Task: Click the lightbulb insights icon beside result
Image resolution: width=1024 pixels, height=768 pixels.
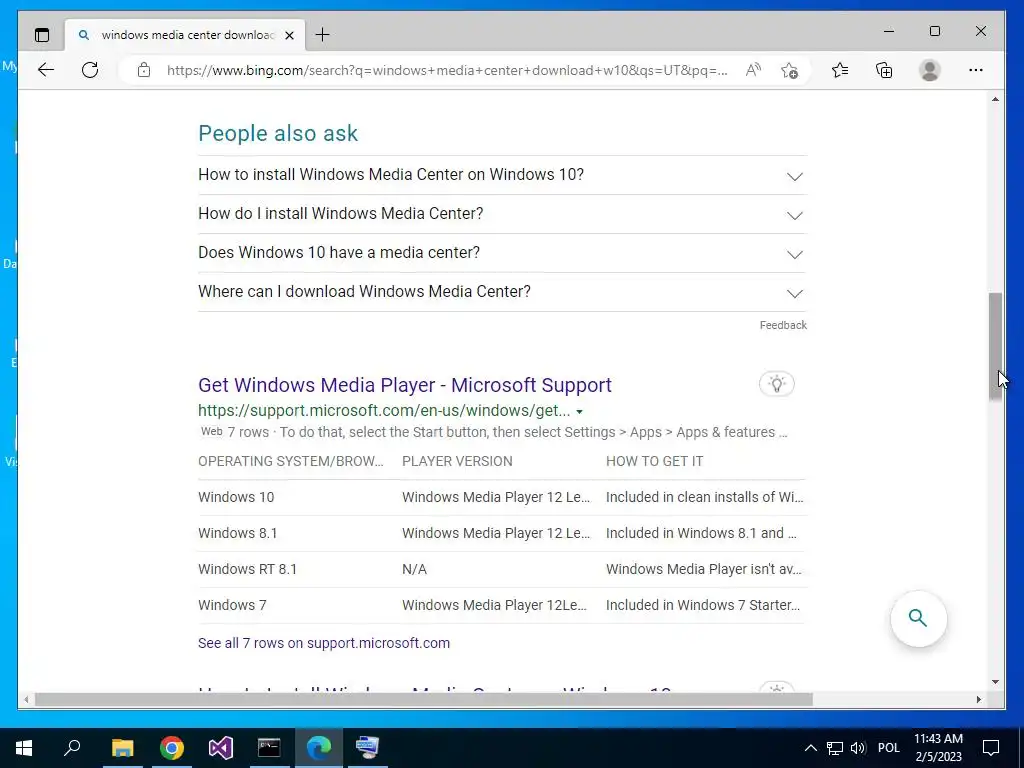Action: (x=776, y=384)
